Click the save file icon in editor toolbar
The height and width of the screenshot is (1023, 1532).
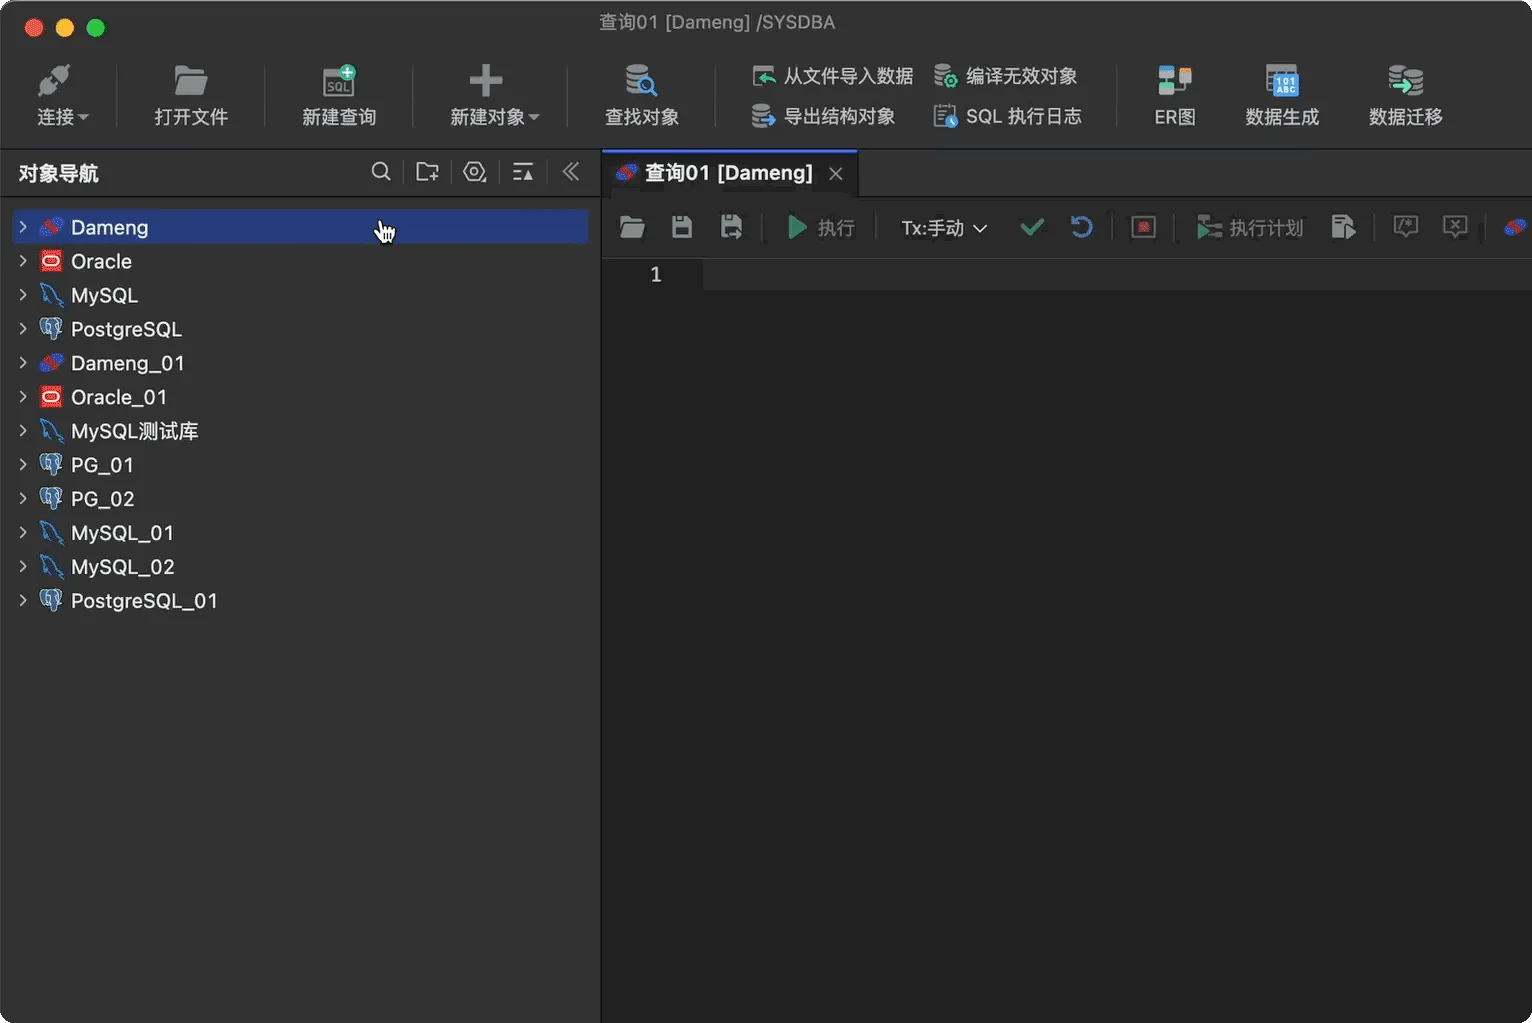pyautogui.click(x=682, y=227)
